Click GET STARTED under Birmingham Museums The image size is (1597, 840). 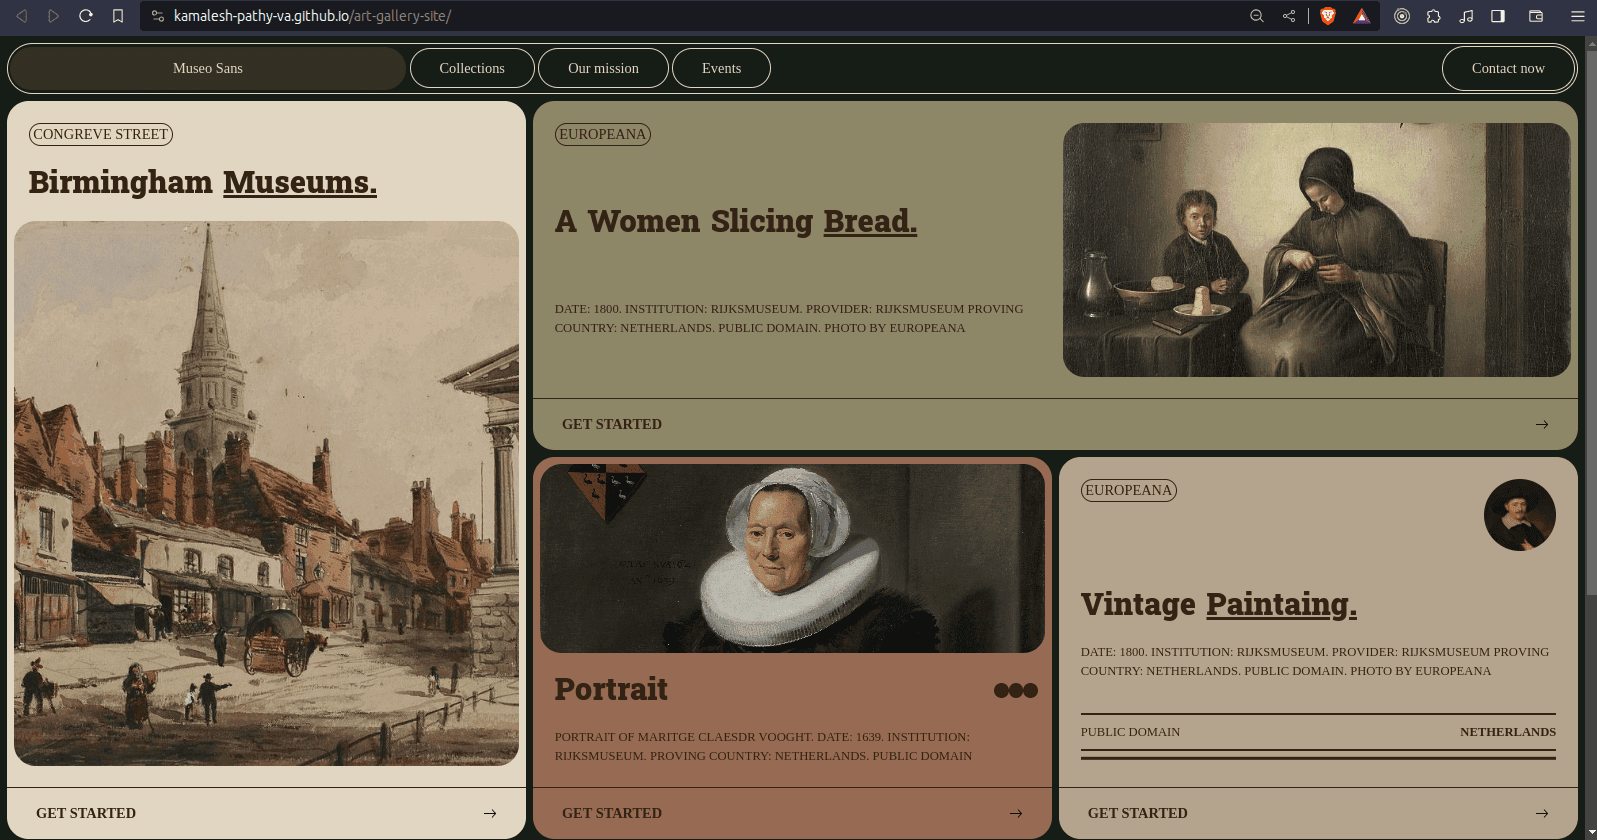pos(86,813)
